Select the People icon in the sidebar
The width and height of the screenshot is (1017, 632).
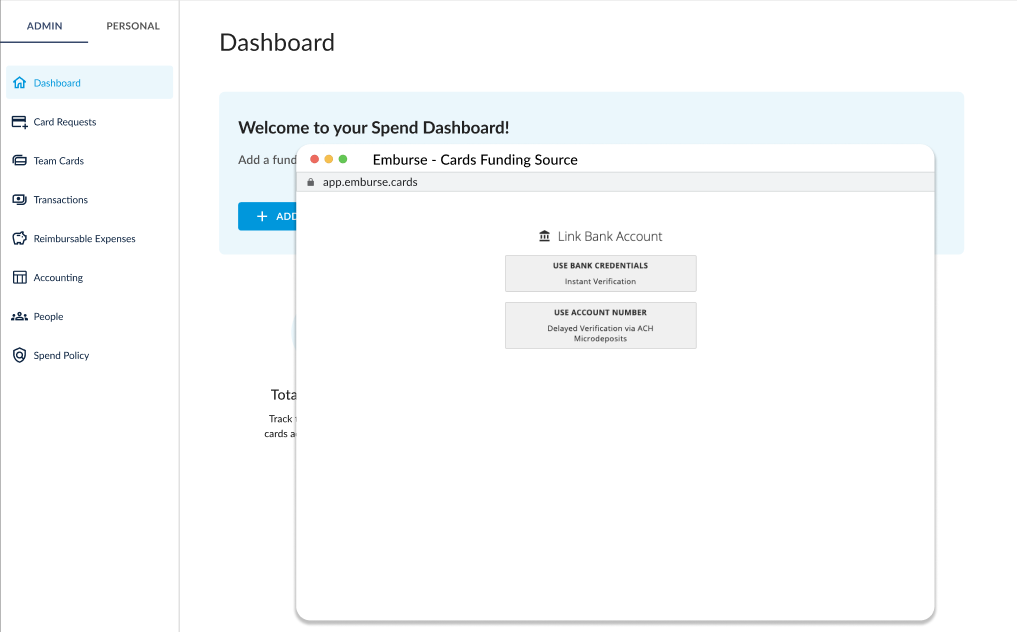18,316
